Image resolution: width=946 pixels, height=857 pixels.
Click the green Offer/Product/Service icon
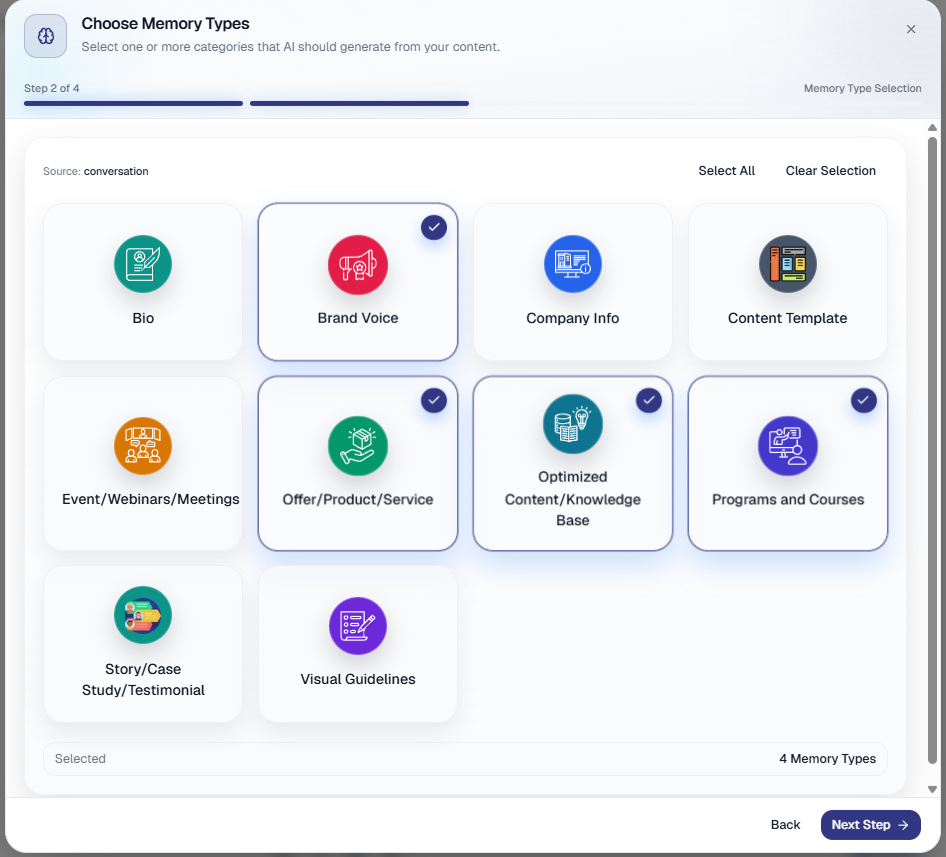tap(358, 446)
